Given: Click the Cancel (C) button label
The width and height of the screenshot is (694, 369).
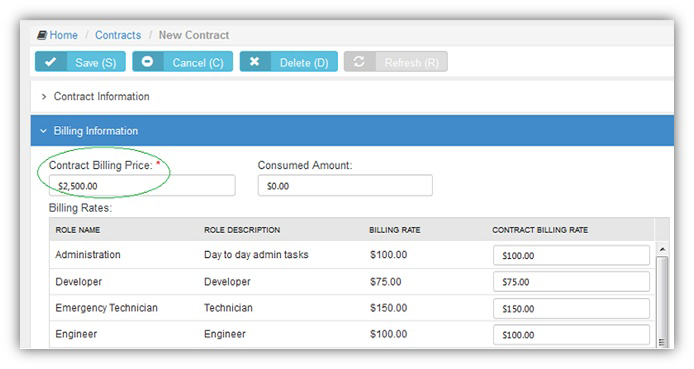Looking at the screenshot, I should [x=198, y=62].
